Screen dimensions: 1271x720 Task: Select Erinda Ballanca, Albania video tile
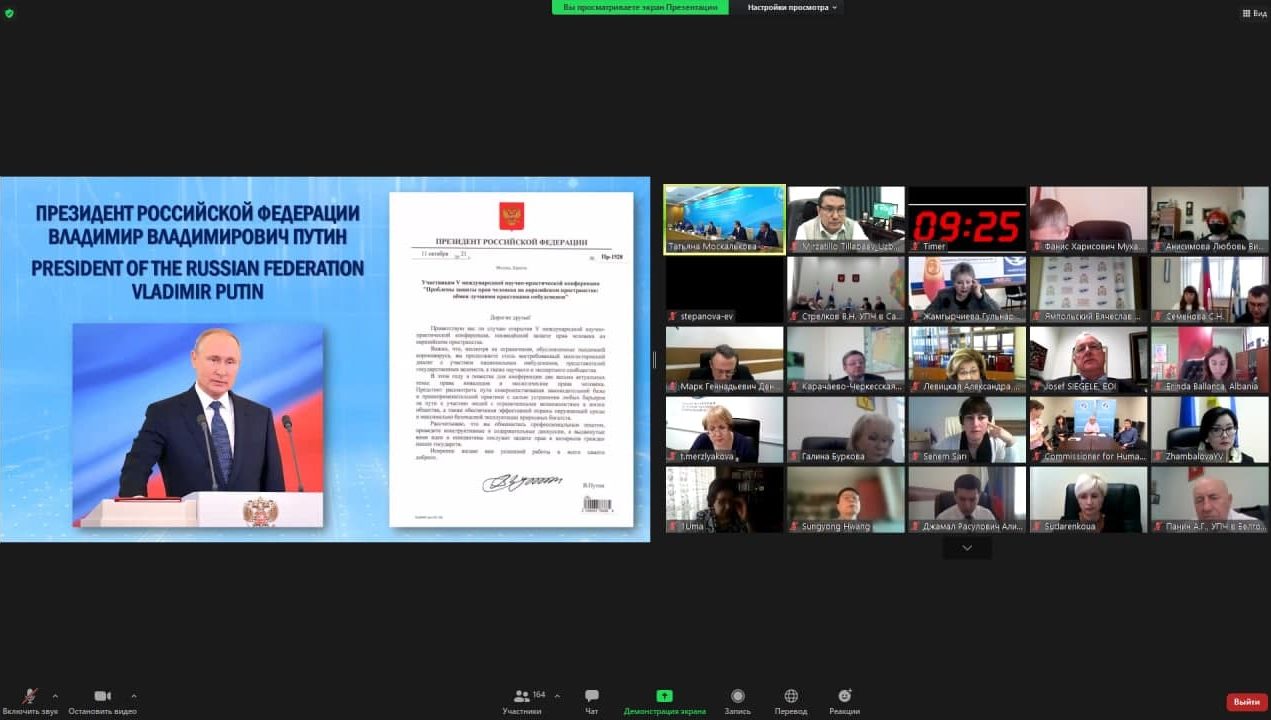point(1210,359)
